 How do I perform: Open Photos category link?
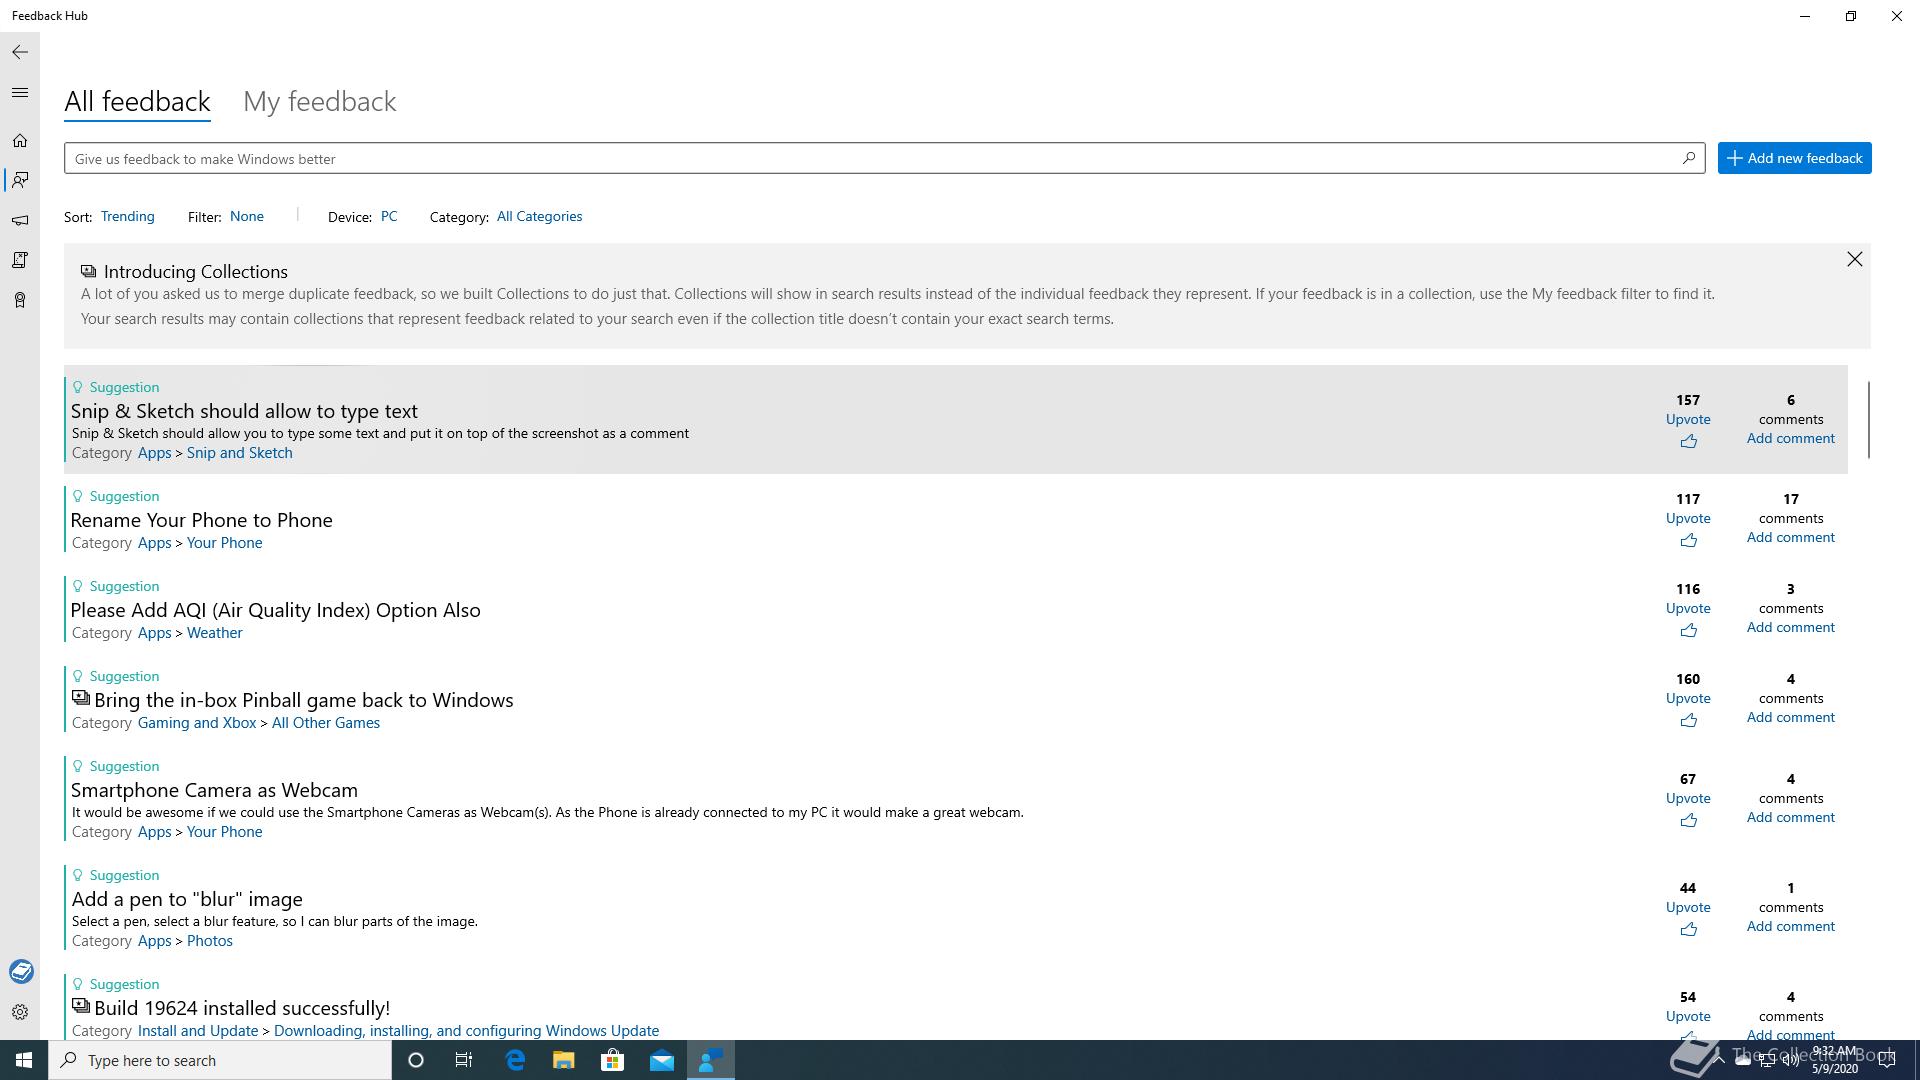[x=209, y=941]
